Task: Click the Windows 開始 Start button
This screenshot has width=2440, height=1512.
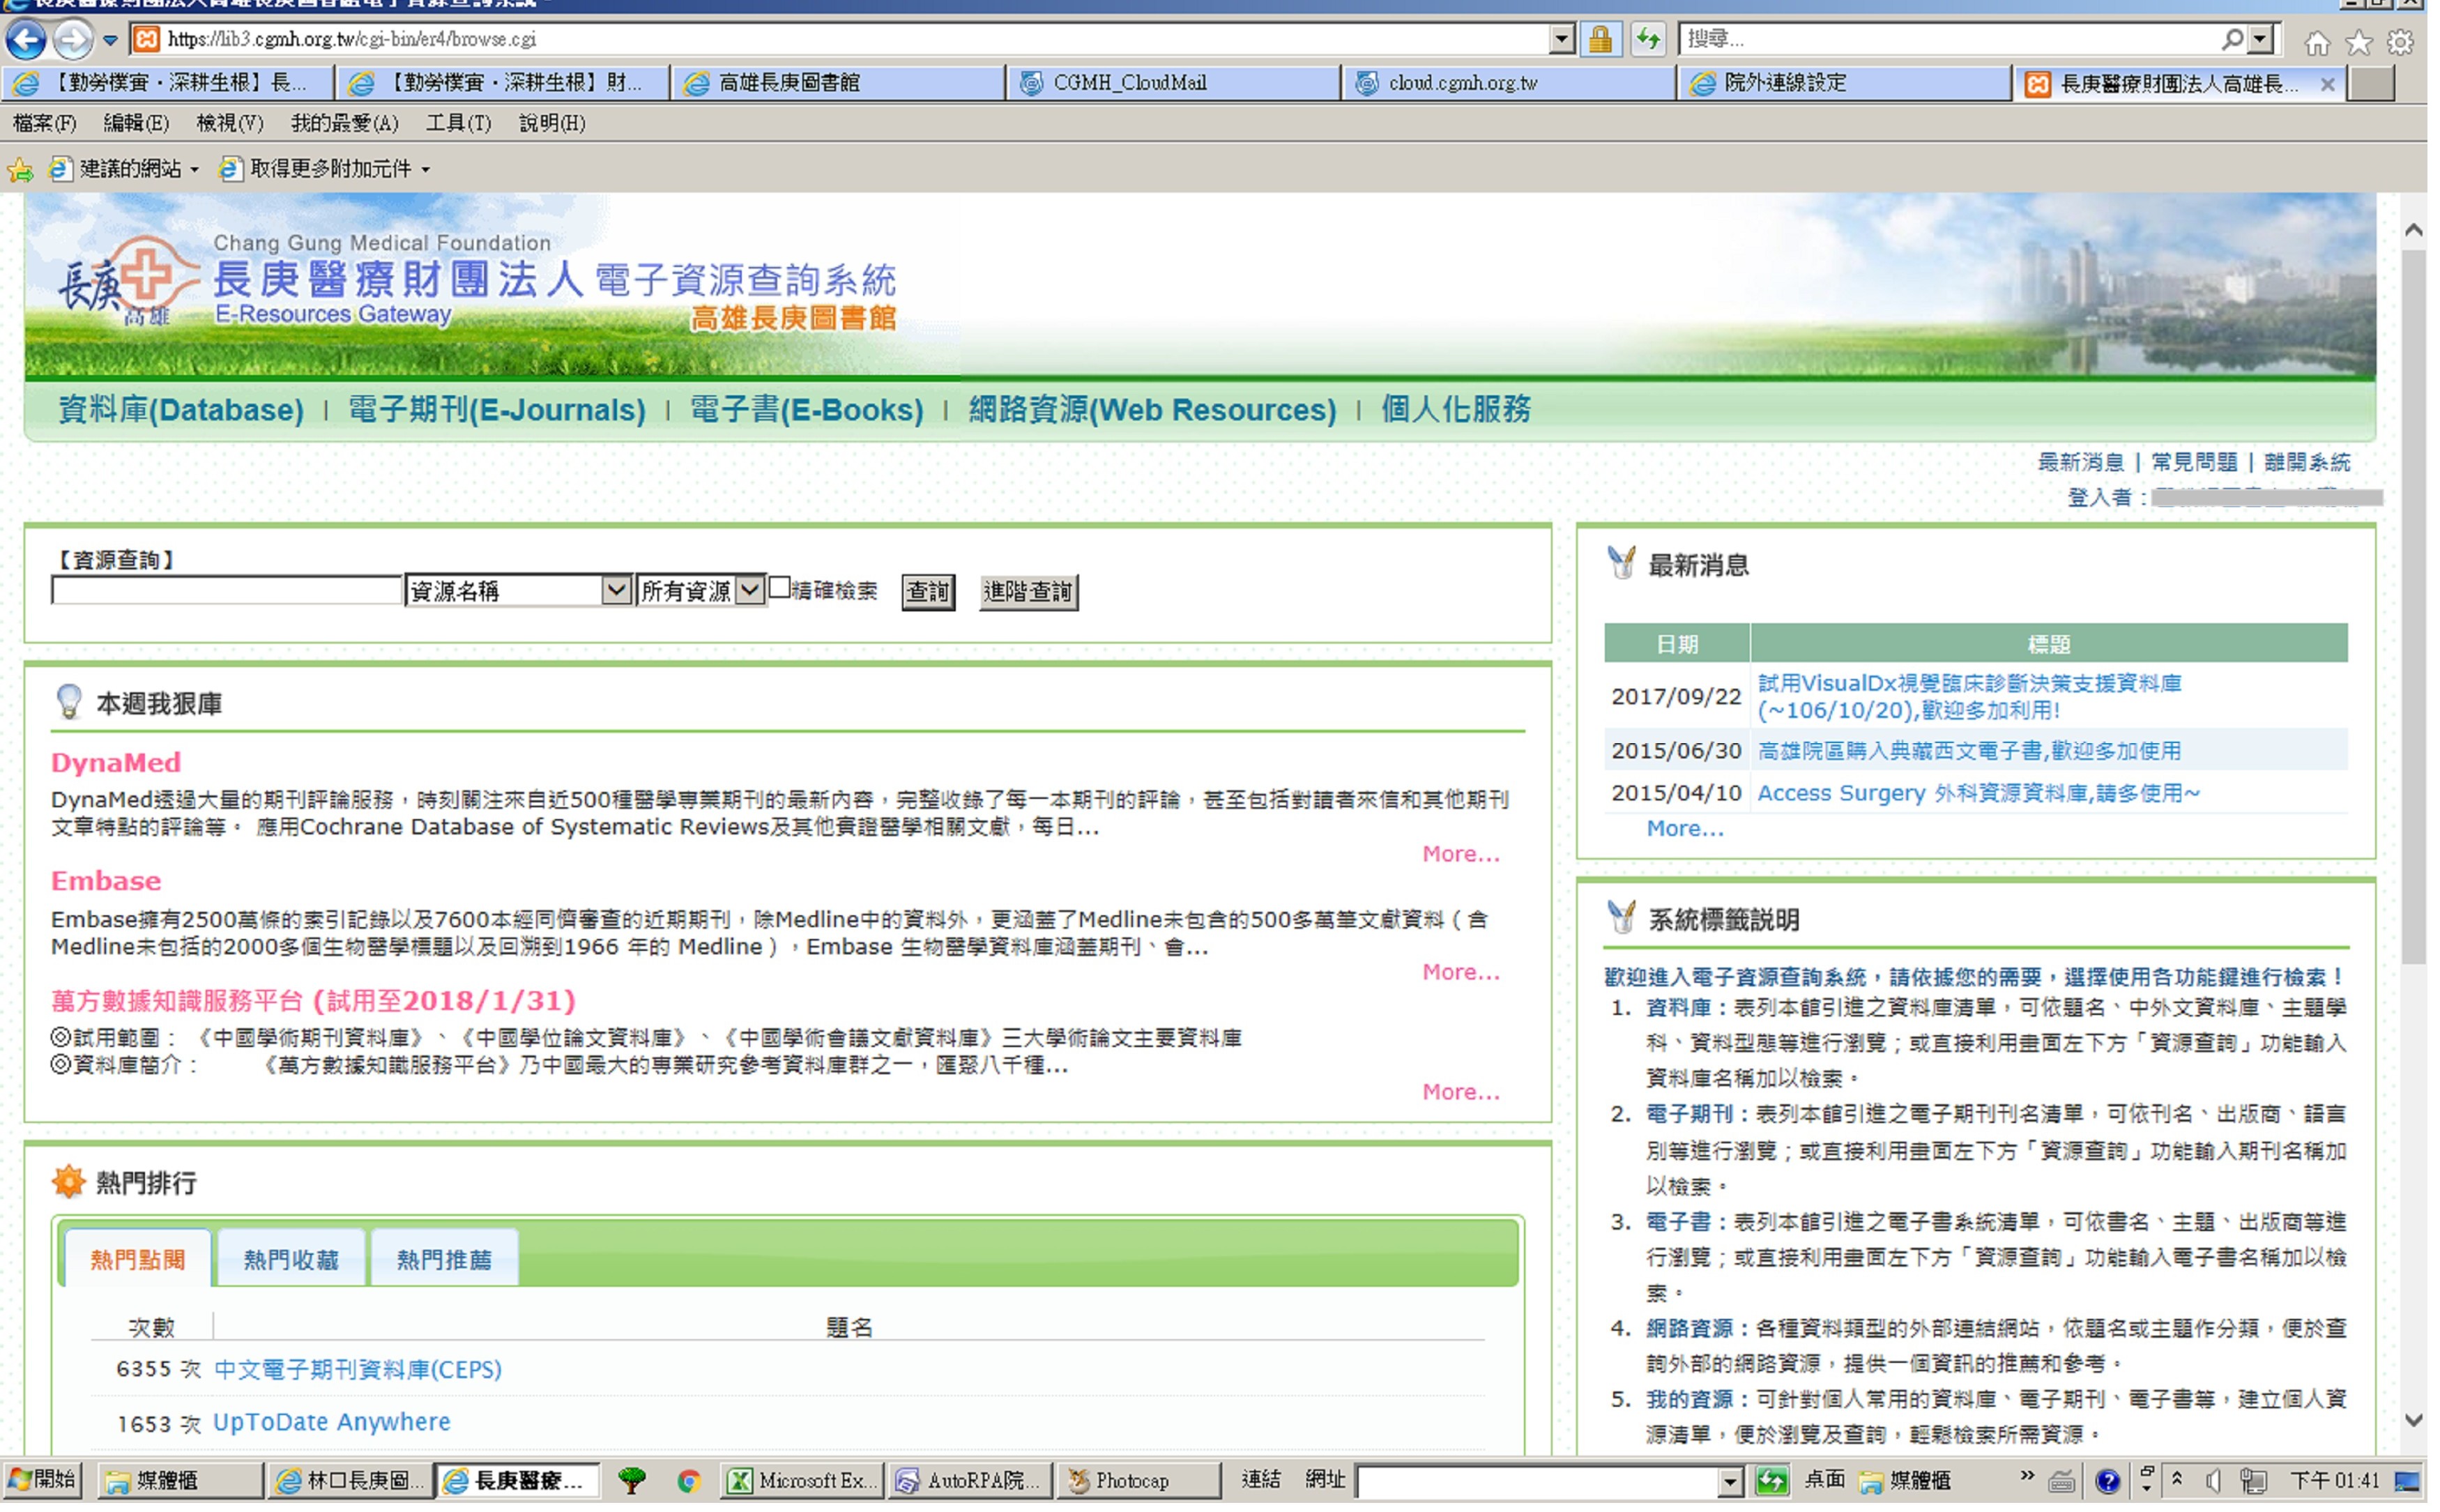Action: (x=42, y=1482)
